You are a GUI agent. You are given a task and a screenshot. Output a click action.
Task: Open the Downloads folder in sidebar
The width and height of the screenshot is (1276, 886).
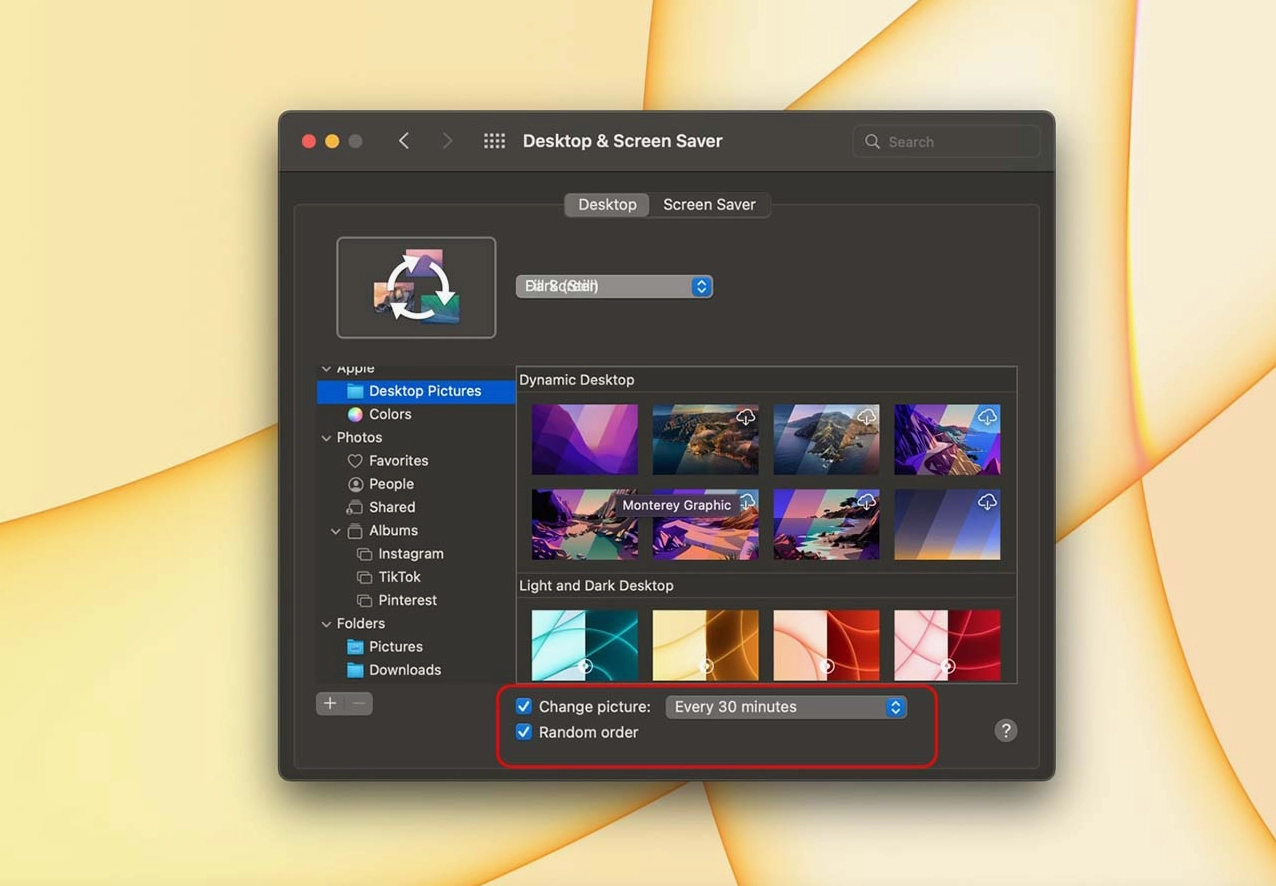(x=404, y=670)
